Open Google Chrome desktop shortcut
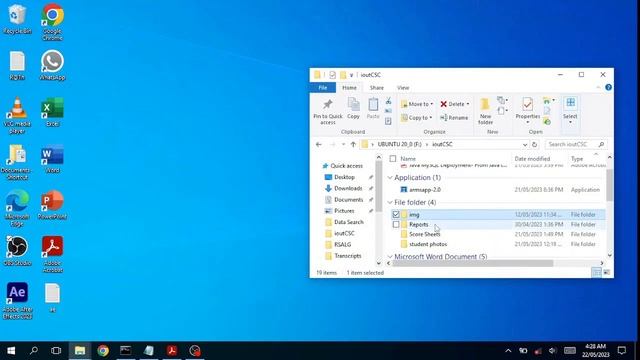 [52, 22]
